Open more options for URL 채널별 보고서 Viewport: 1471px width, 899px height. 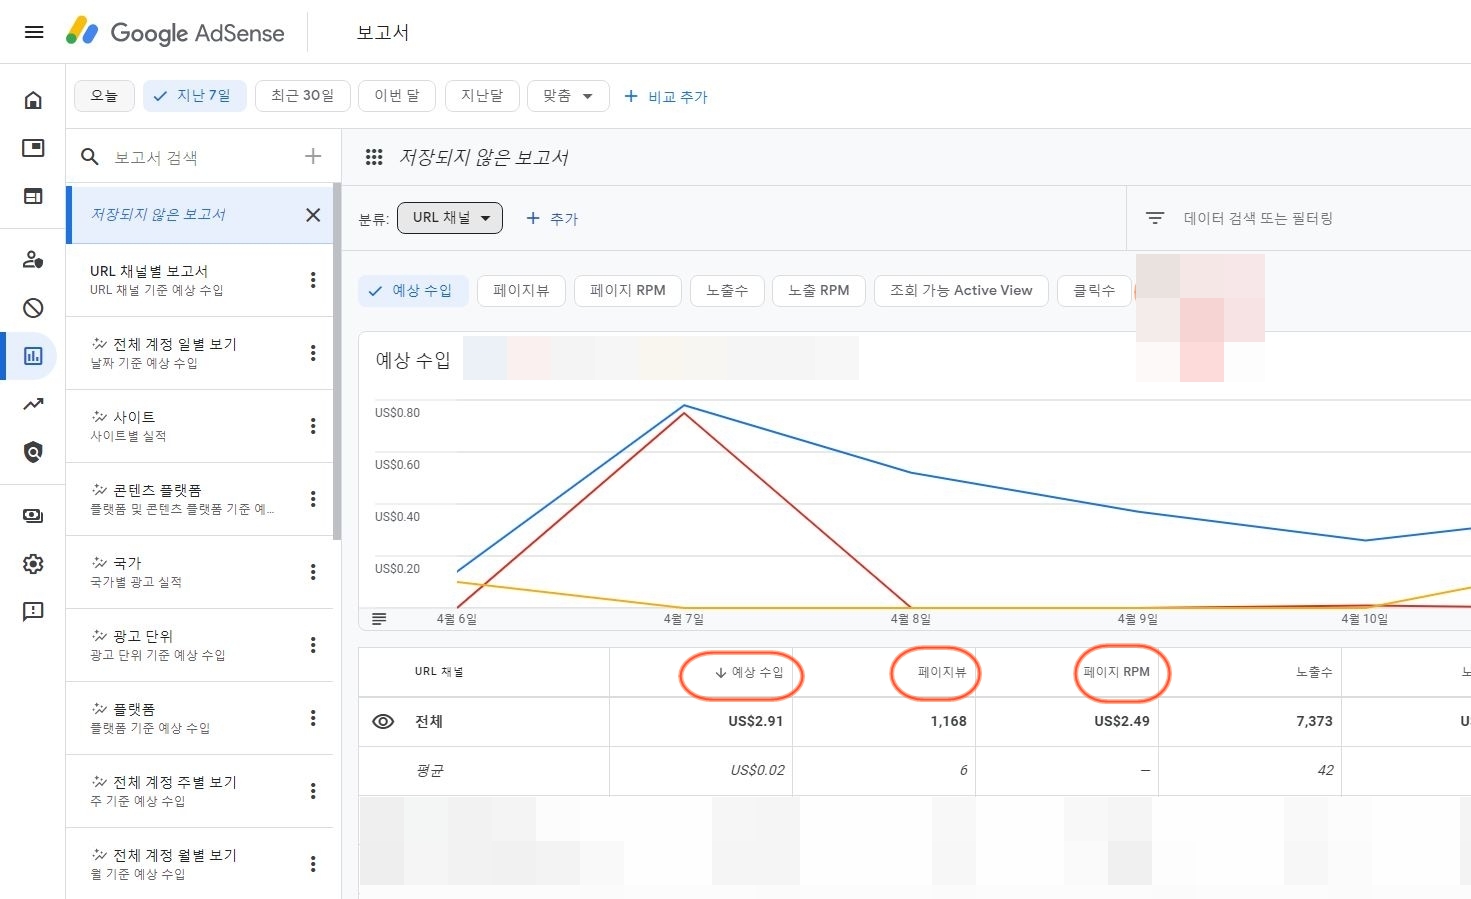click(313, 280)
